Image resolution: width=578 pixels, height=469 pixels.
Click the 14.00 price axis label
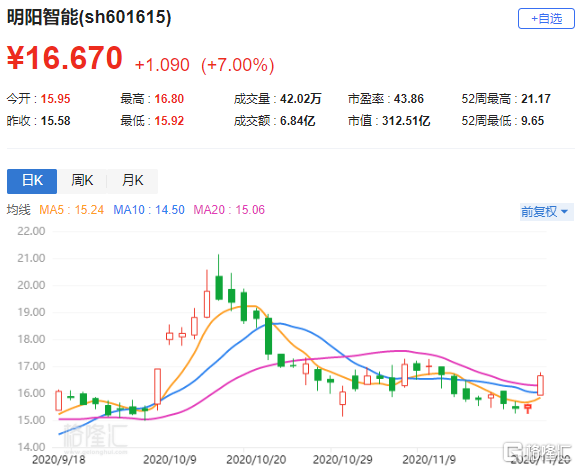click(x=31, y=447)
